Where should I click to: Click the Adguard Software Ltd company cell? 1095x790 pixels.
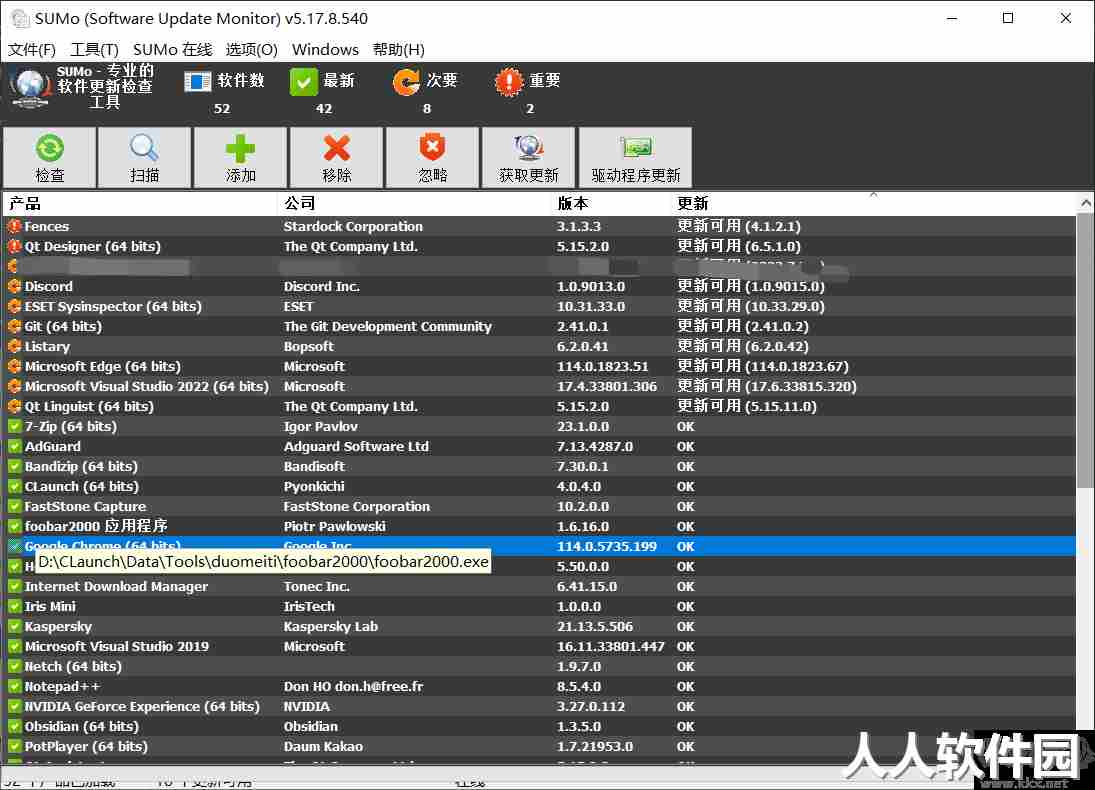click(356, 446)
